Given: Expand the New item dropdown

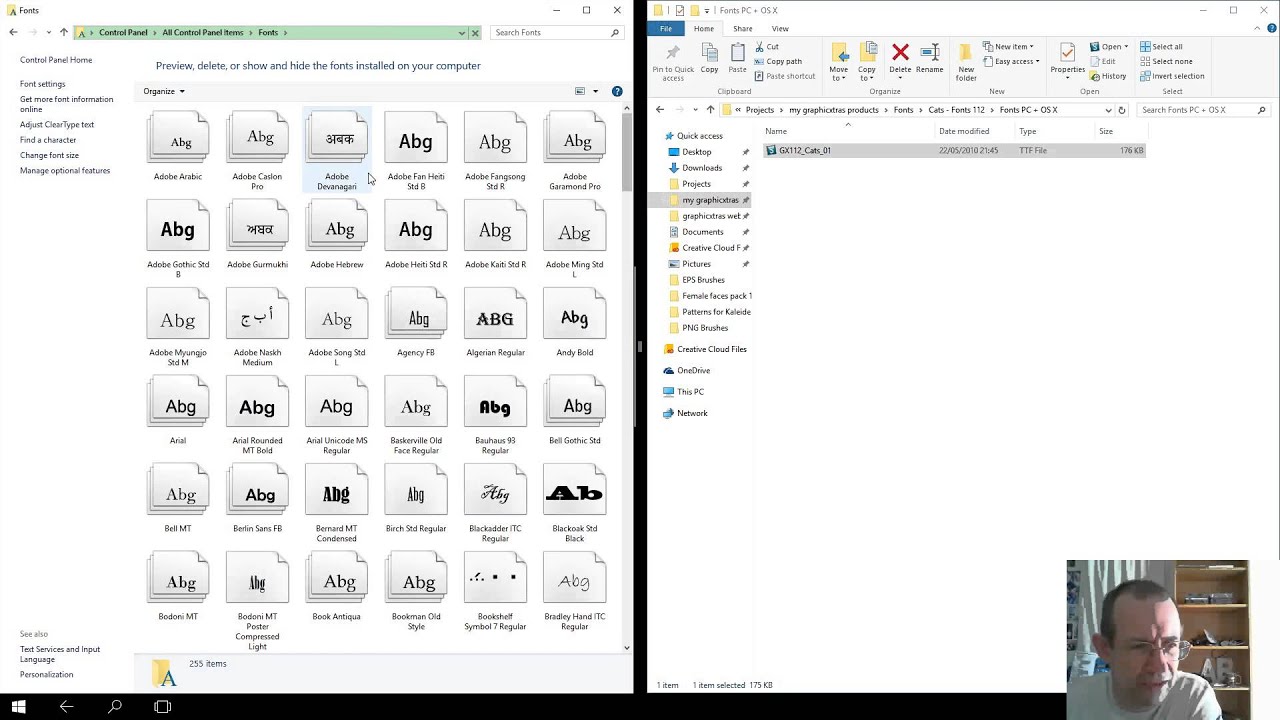Looking at the screenshot, I should [x=1008, y=47].
